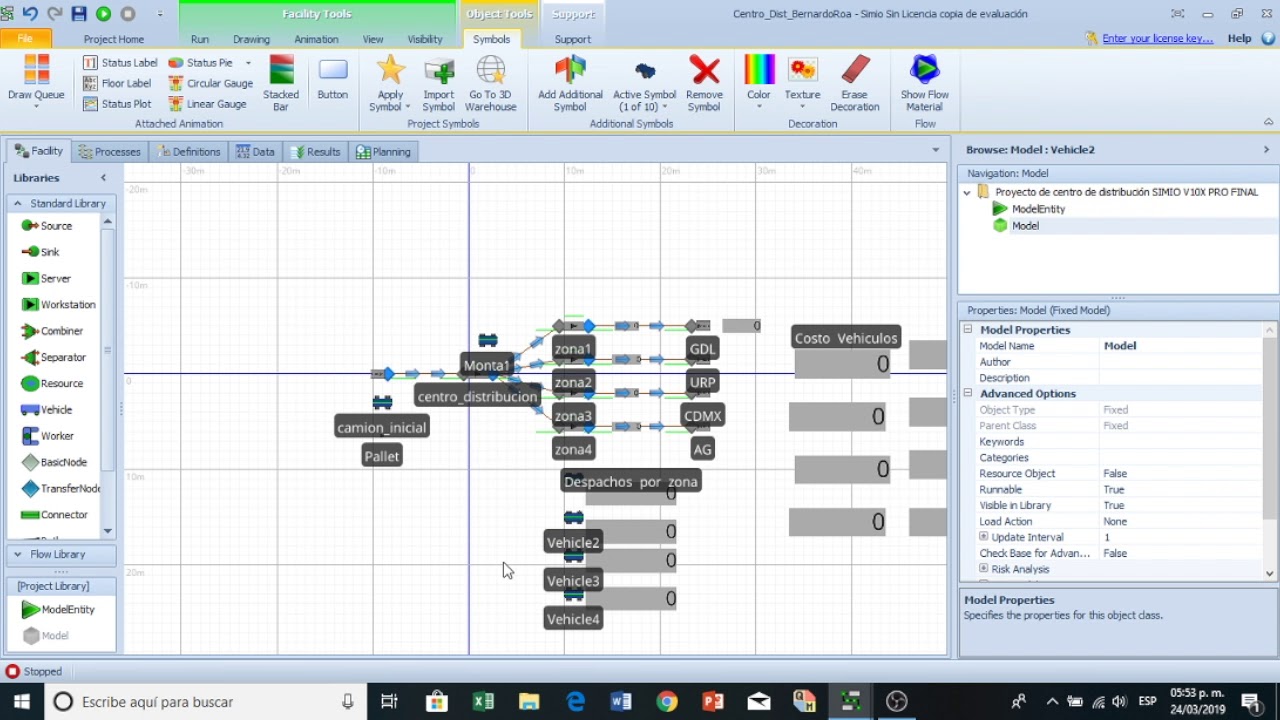1280x720 pixels.
Task: Expand the Risk Analysis property
Action: tap(984, 569)
